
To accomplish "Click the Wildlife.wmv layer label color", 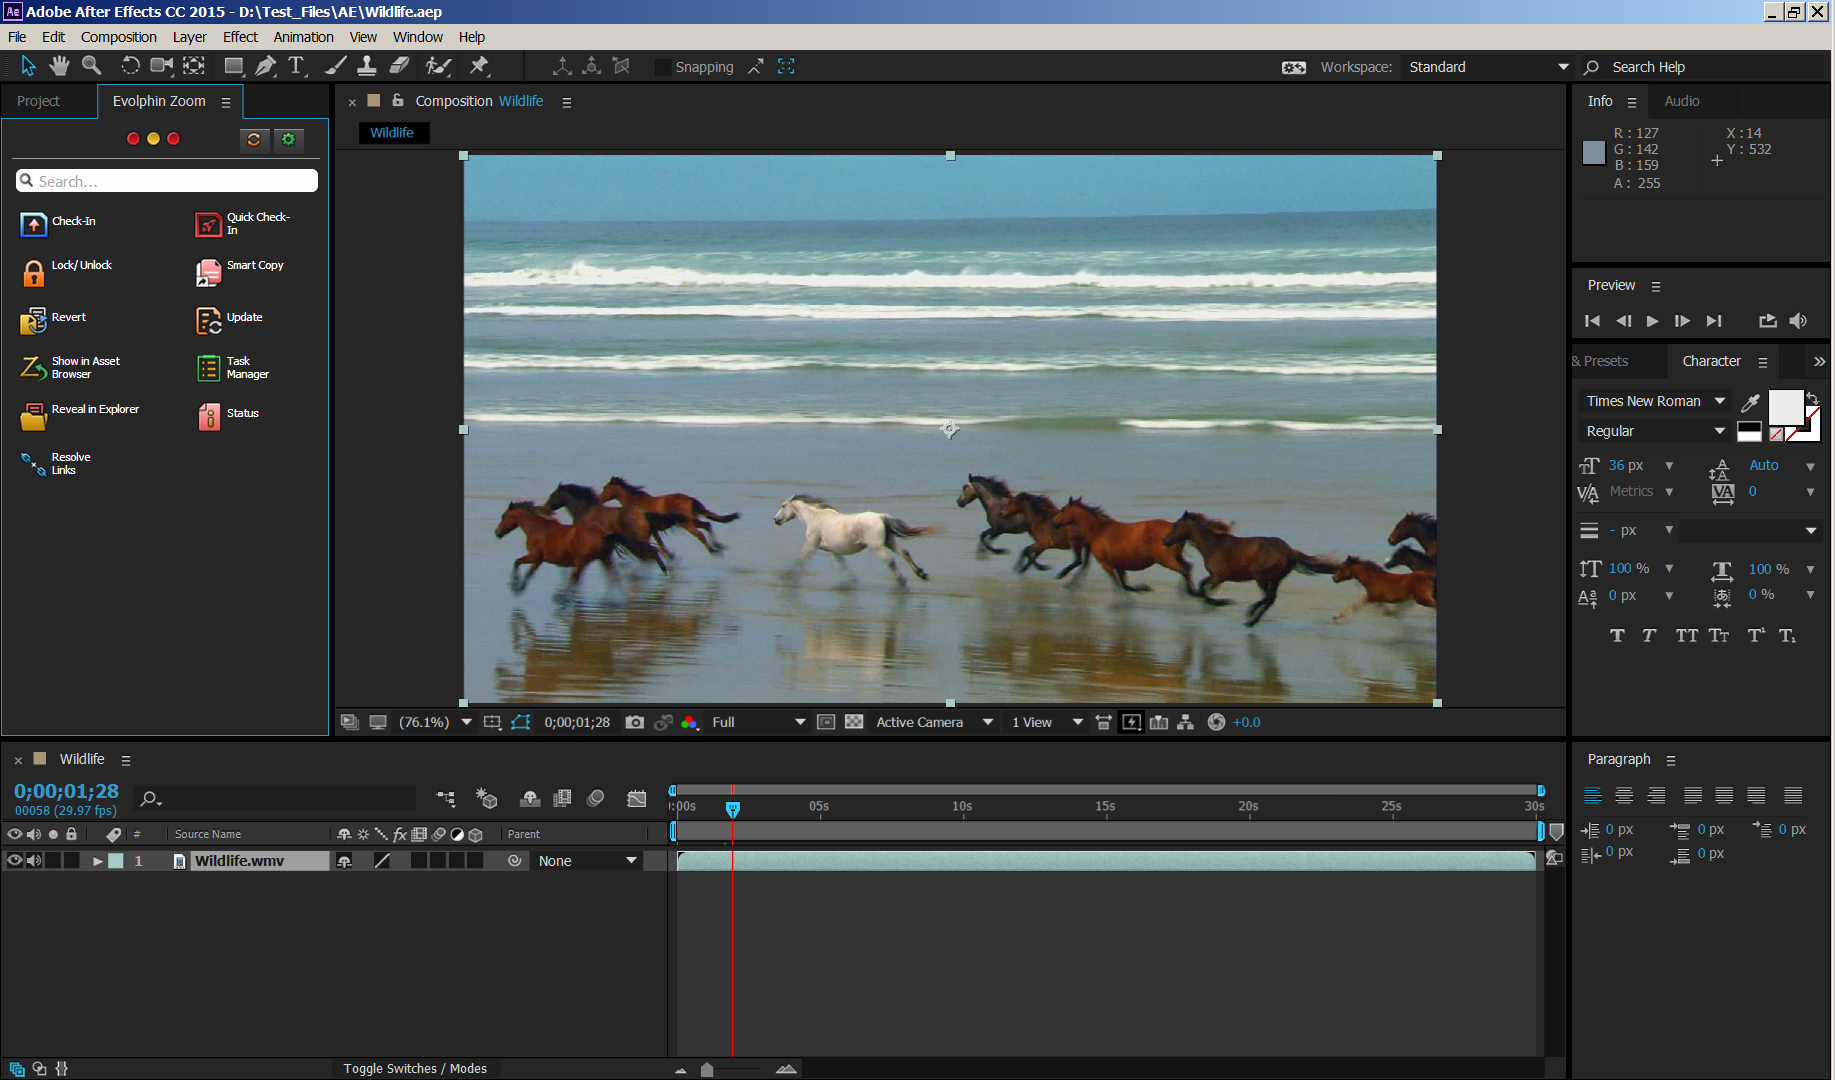I will pyautogui.click(x=116, y=861).
